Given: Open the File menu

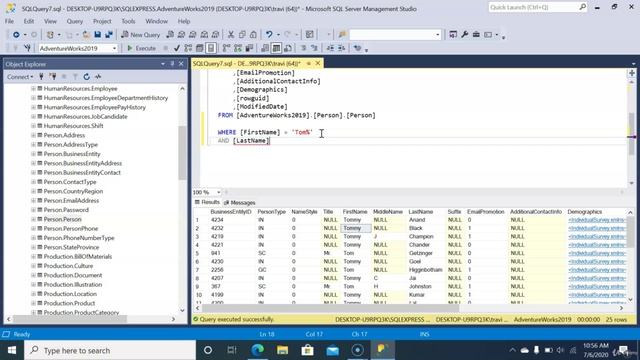Looking at the screenshot, I should (9, 21).
